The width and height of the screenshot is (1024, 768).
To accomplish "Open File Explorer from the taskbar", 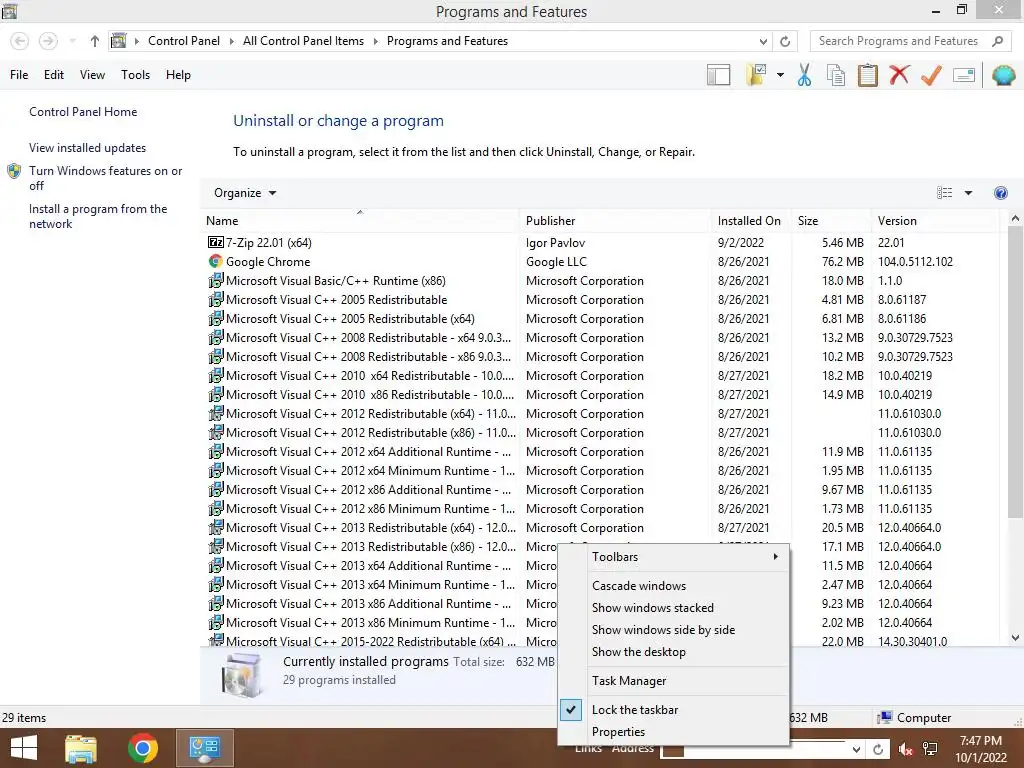I will [x=81, y=748].
